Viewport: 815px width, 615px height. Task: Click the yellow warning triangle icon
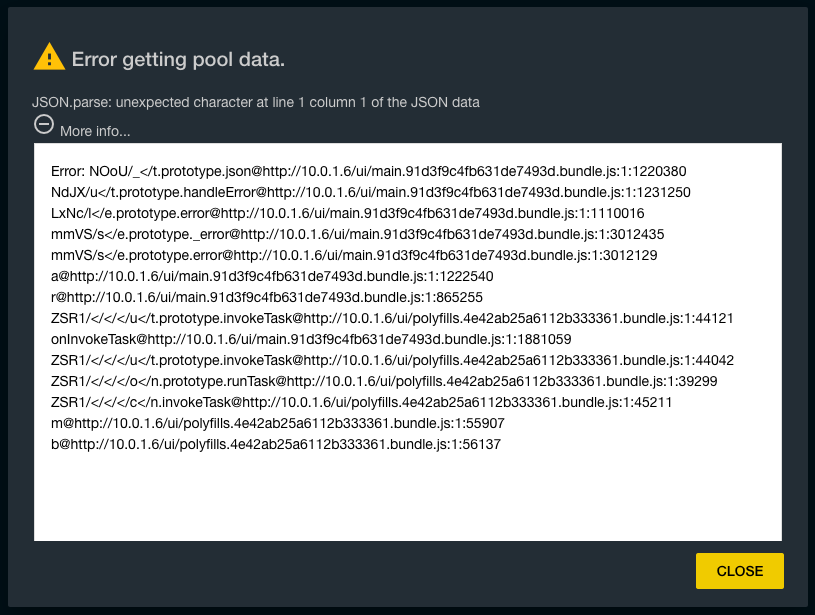point(49,57)
